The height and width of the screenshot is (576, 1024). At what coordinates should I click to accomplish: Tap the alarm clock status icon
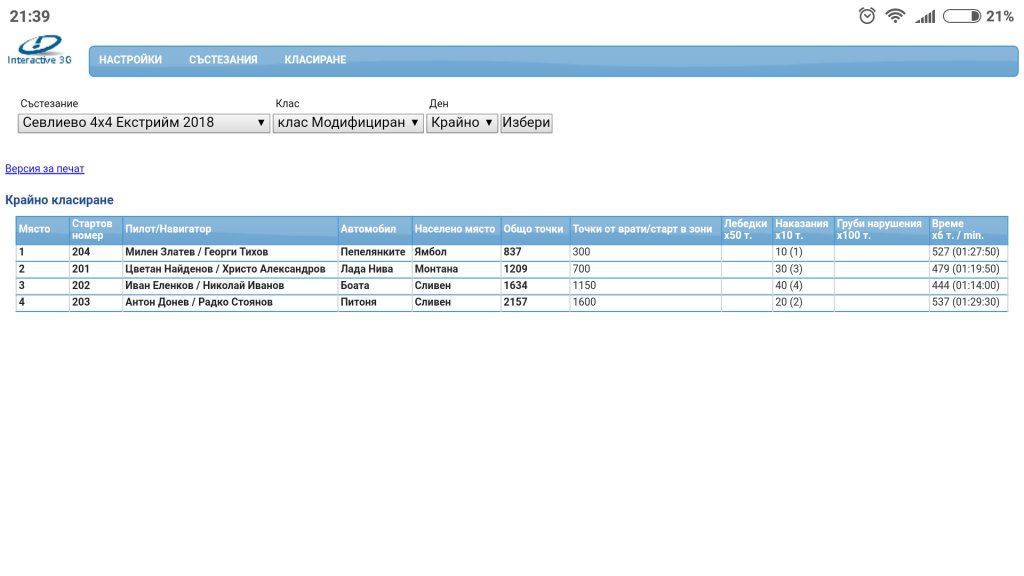coord(867,16)
